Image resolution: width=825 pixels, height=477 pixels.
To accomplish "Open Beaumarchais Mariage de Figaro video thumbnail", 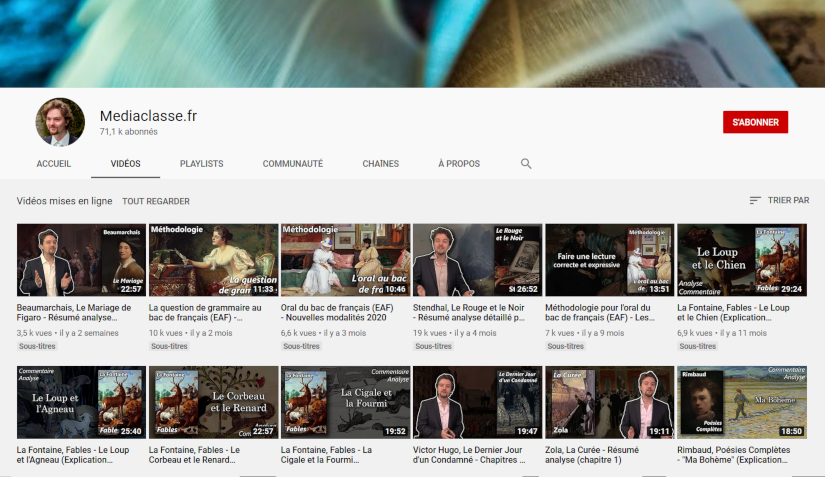I will [x=81, y=260].
